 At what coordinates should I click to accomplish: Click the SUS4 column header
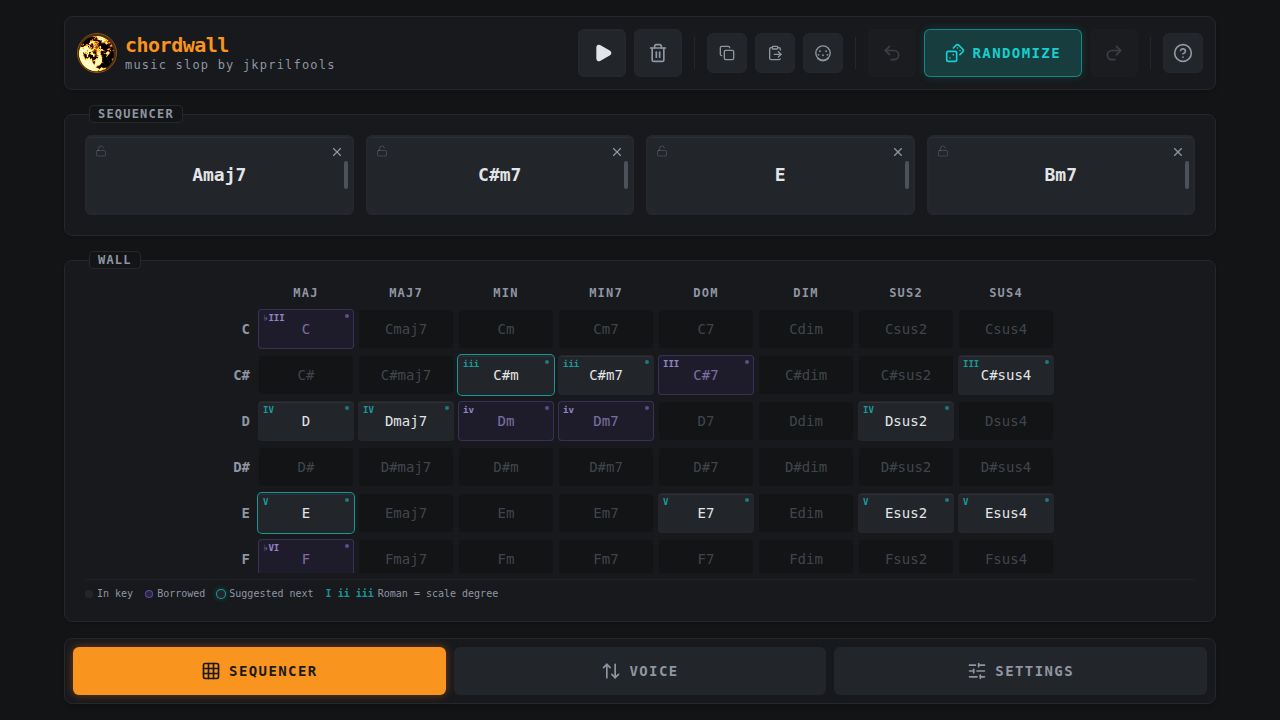(x=1006, y=293)
